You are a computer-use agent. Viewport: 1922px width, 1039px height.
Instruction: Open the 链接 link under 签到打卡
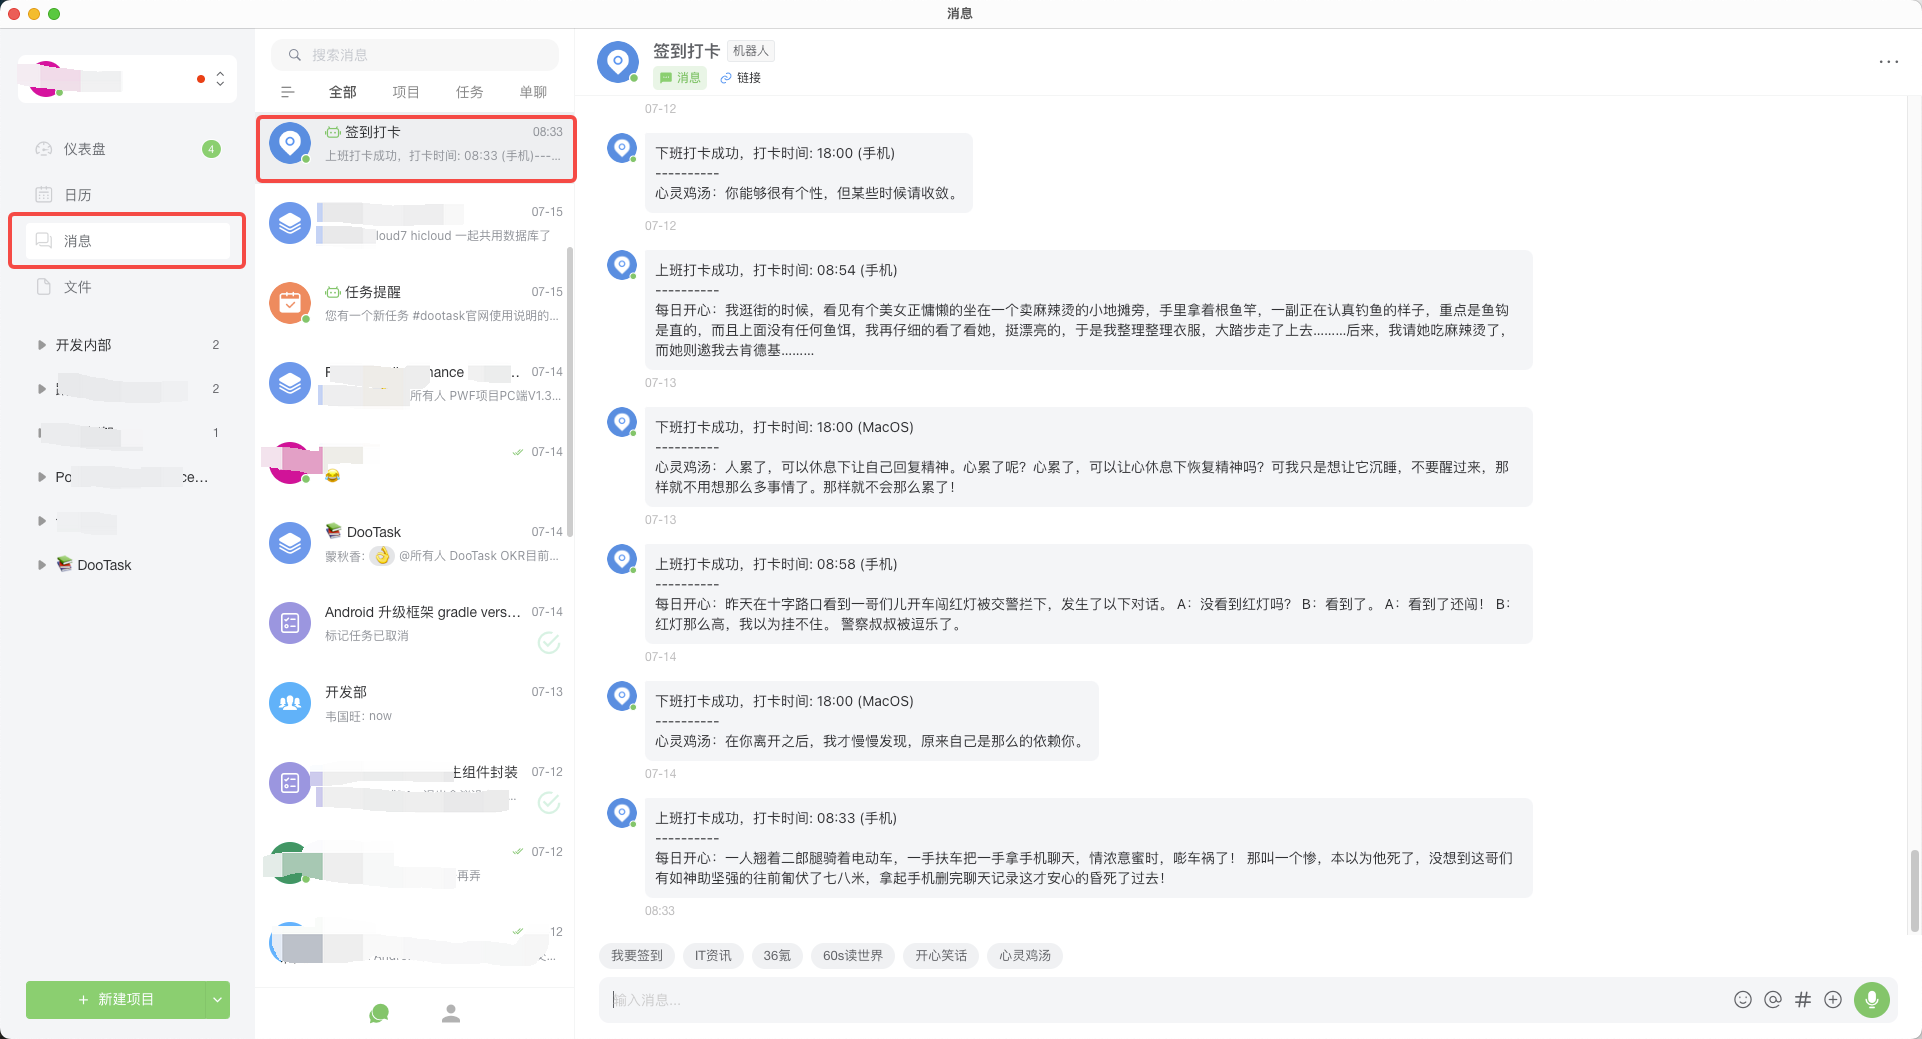point(741,77)
